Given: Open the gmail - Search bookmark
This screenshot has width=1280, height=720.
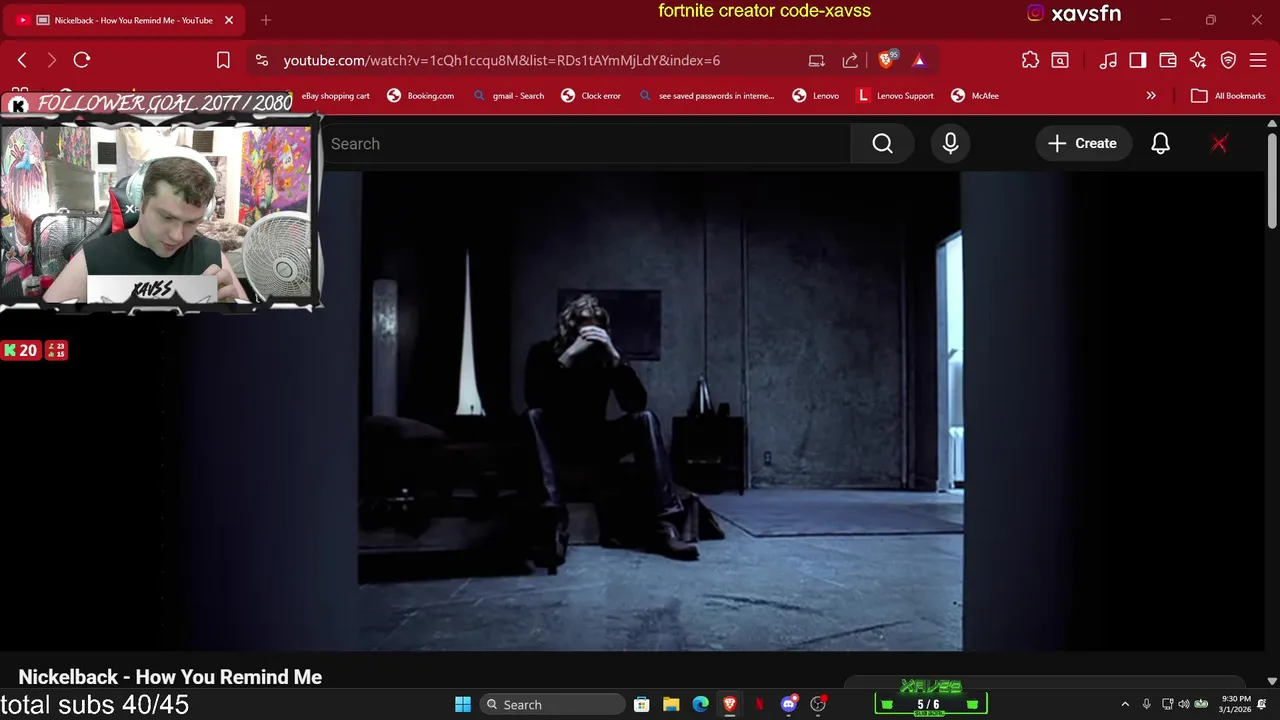Looking at the screenshot, I should 509,96.
